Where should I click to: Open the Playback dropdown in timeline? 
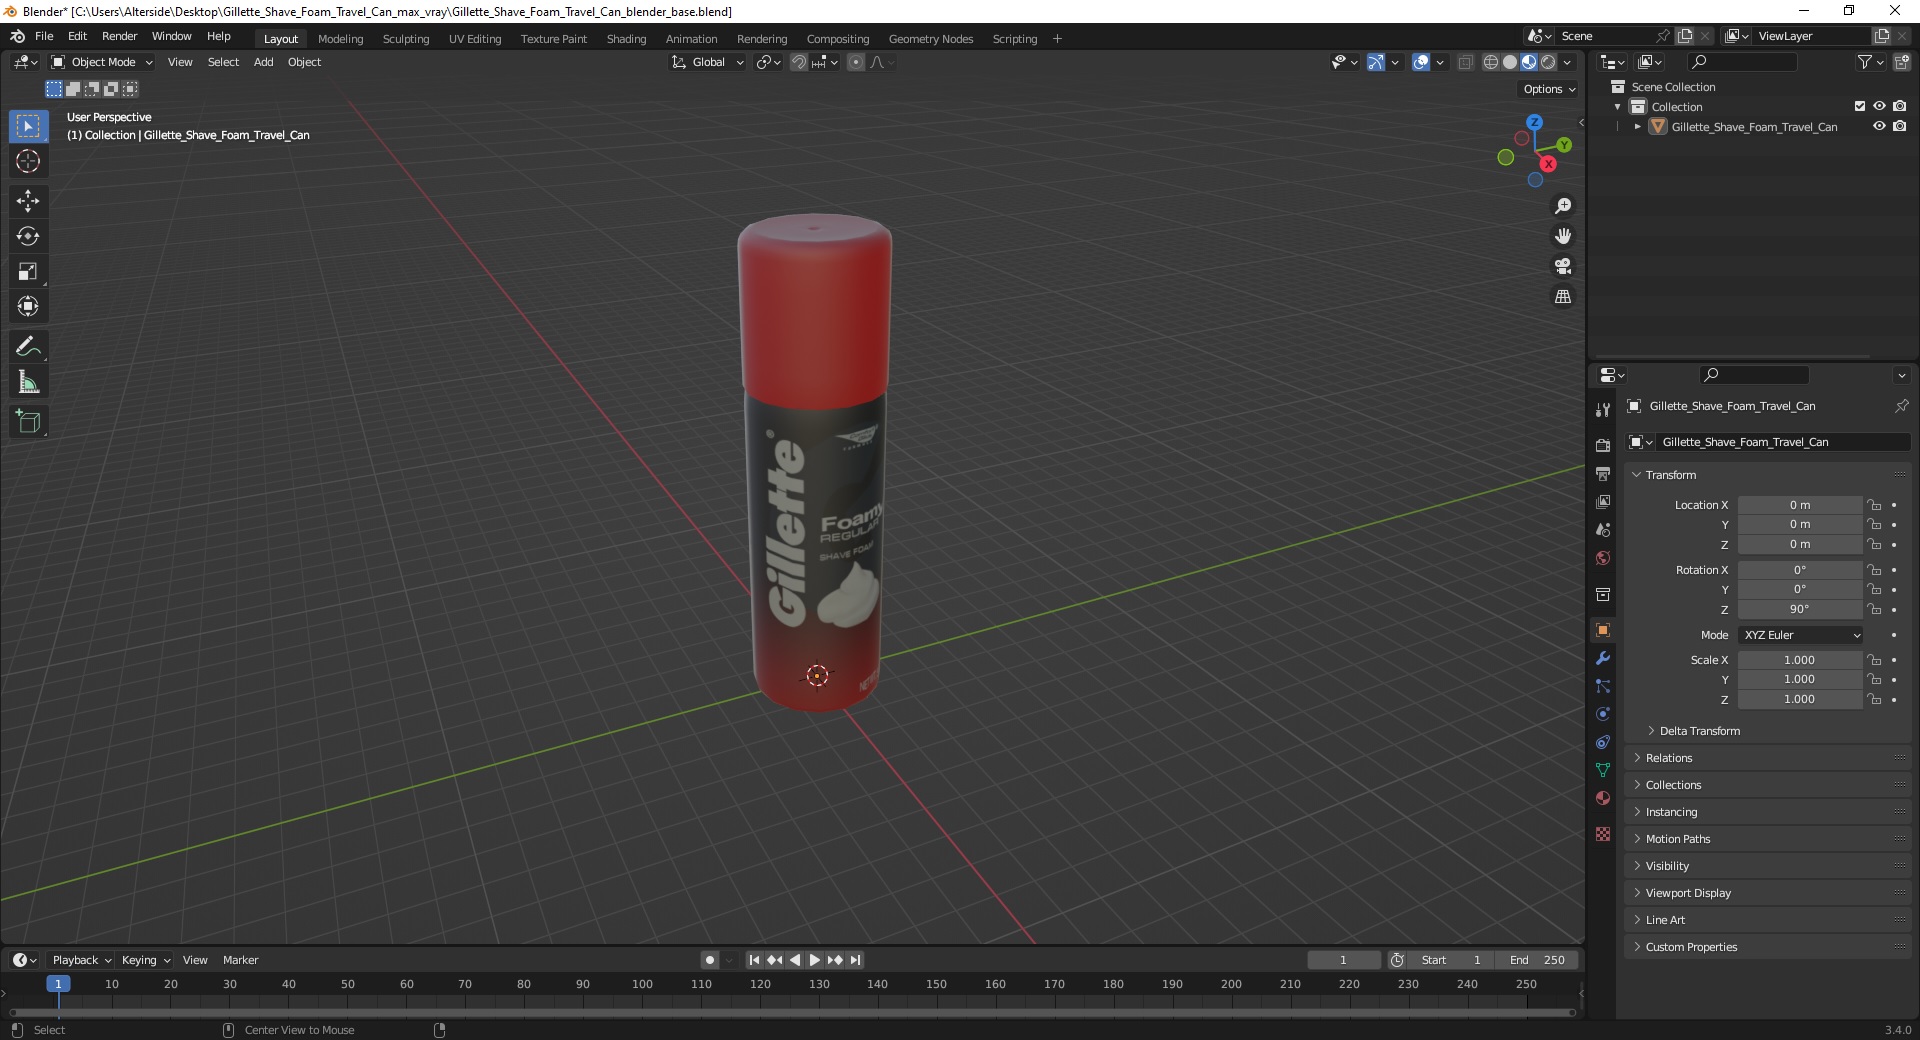(81, 960)
